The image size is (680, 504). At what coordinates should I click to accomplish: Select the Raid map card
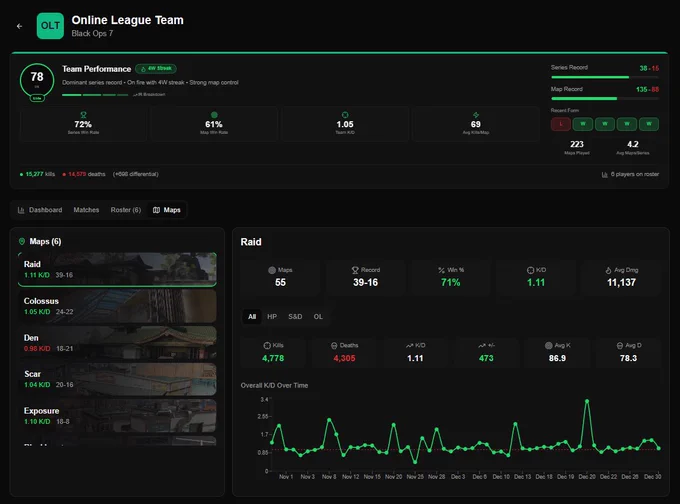coord(117,269)
